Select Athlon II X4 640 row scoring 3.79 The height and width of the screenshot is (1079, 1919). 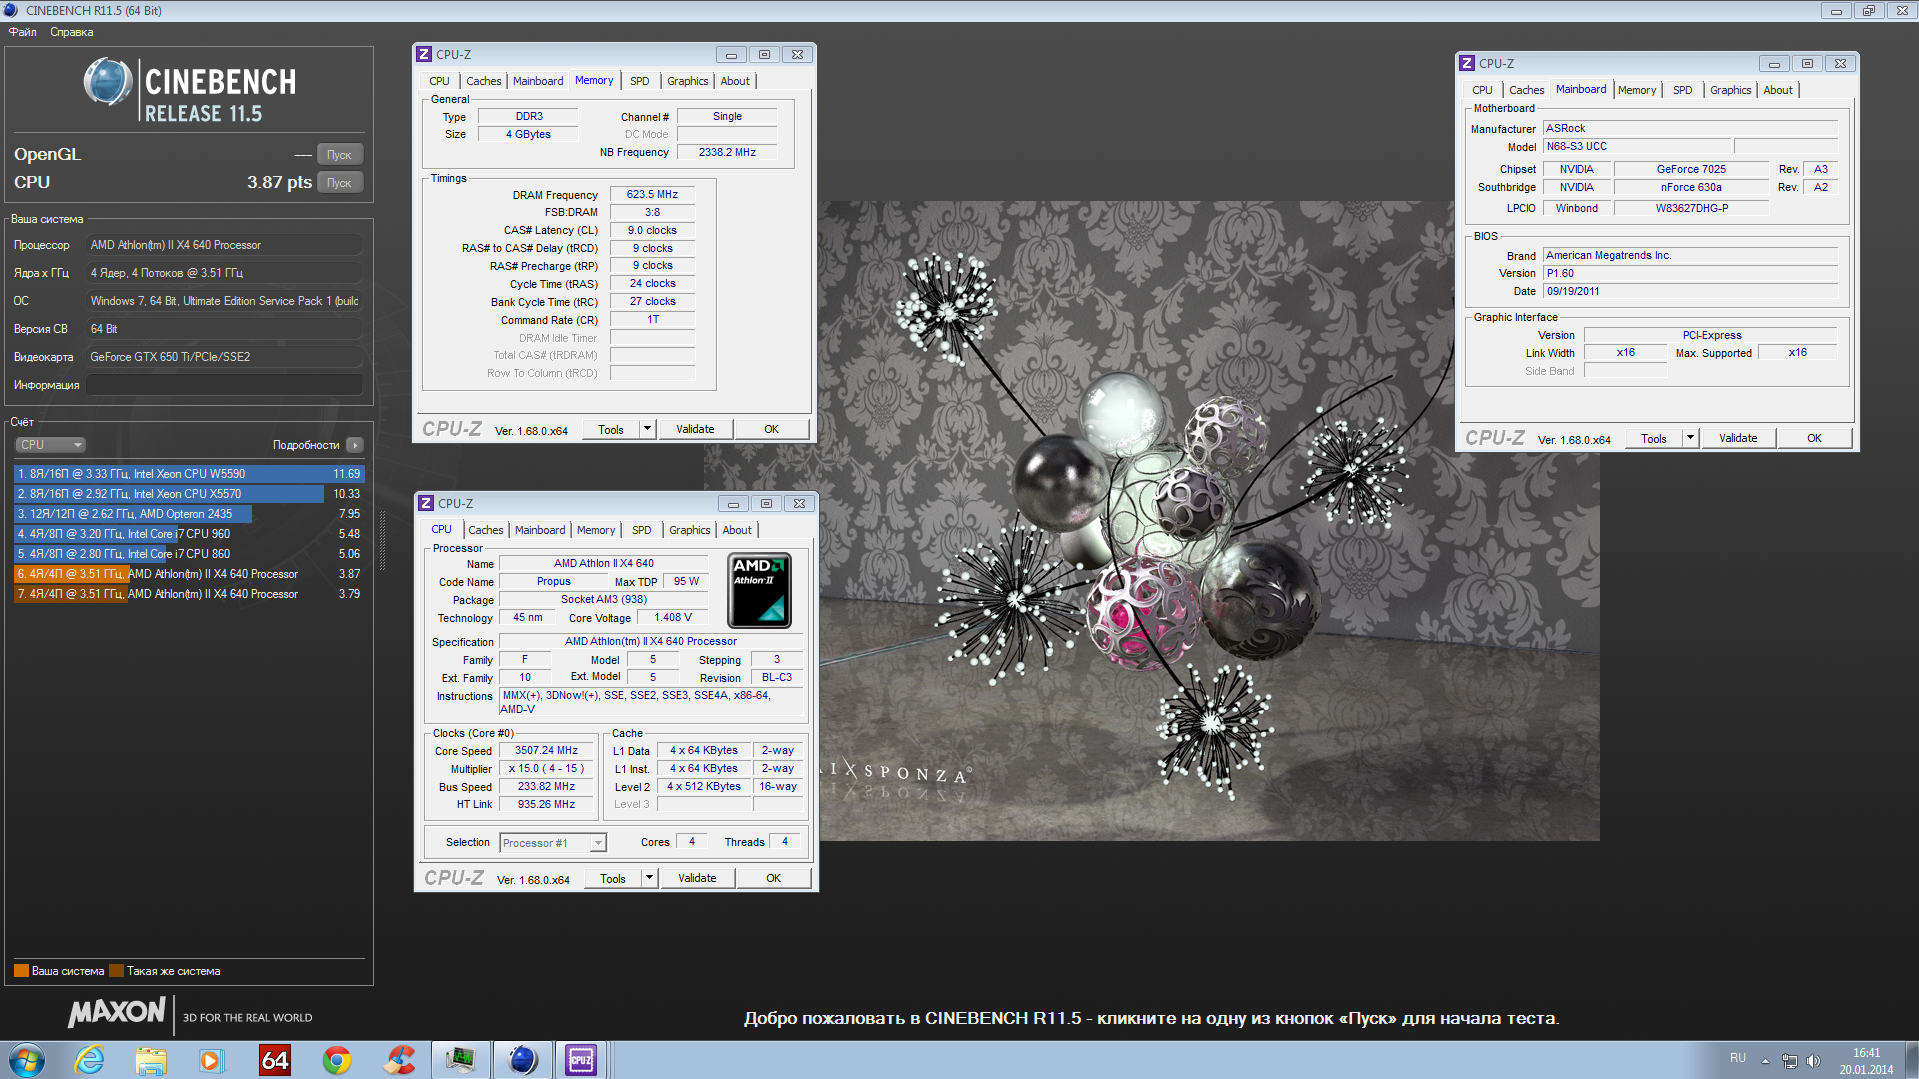coord(189,594)
